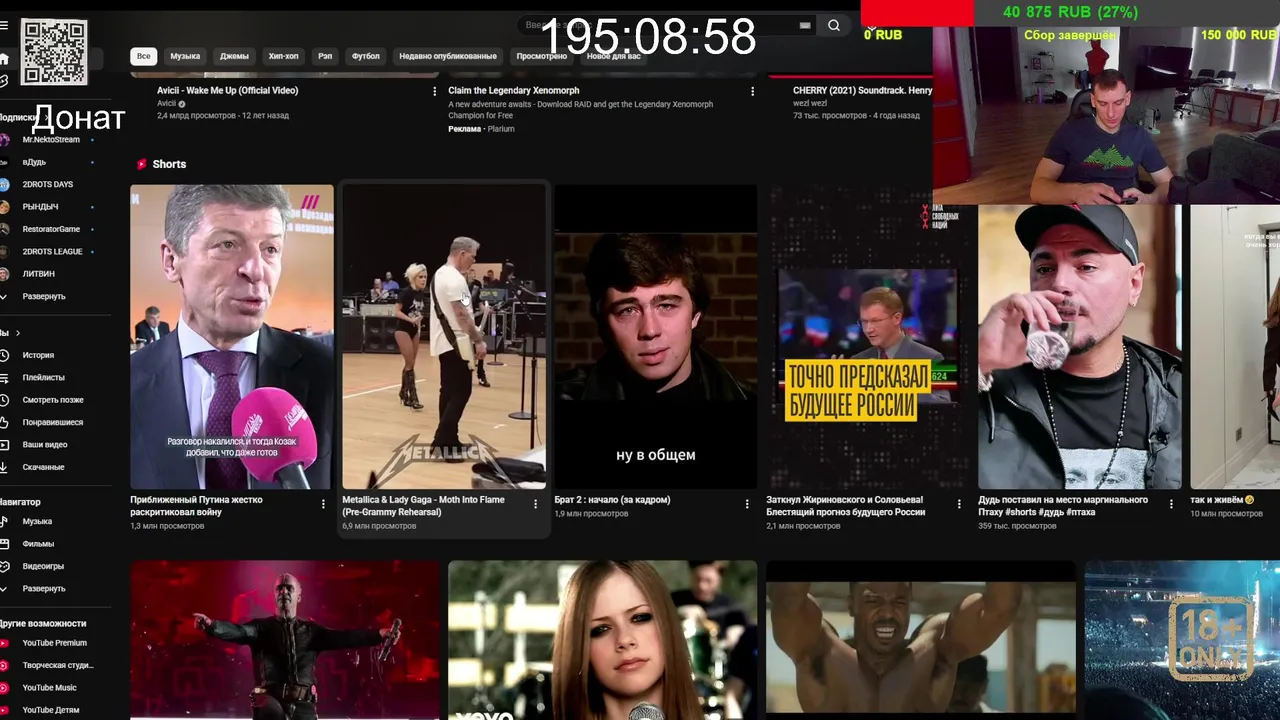Select the 'Футбол' filter chip
1280x720 pixels.
(366, 56)
